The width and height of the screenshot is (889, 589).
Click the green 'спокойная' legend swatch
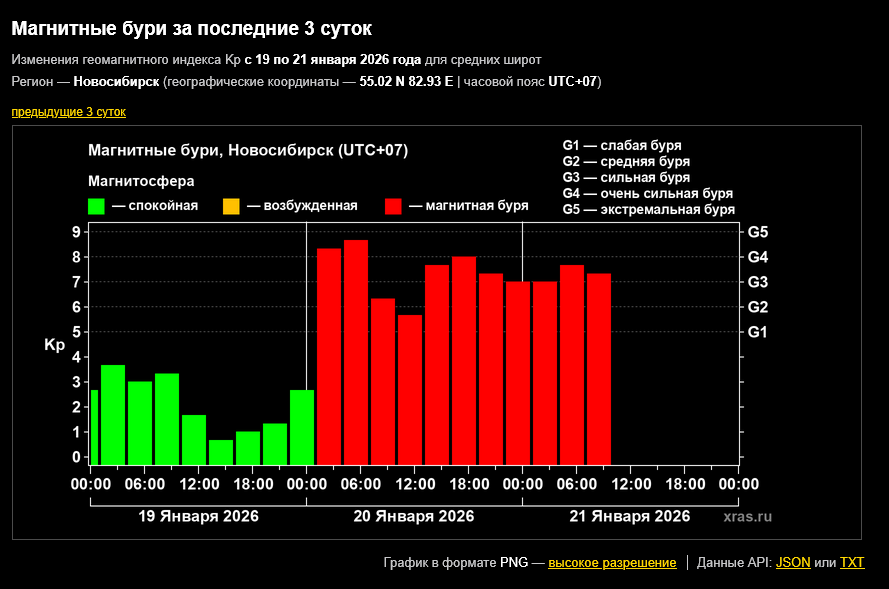[97, 206]
